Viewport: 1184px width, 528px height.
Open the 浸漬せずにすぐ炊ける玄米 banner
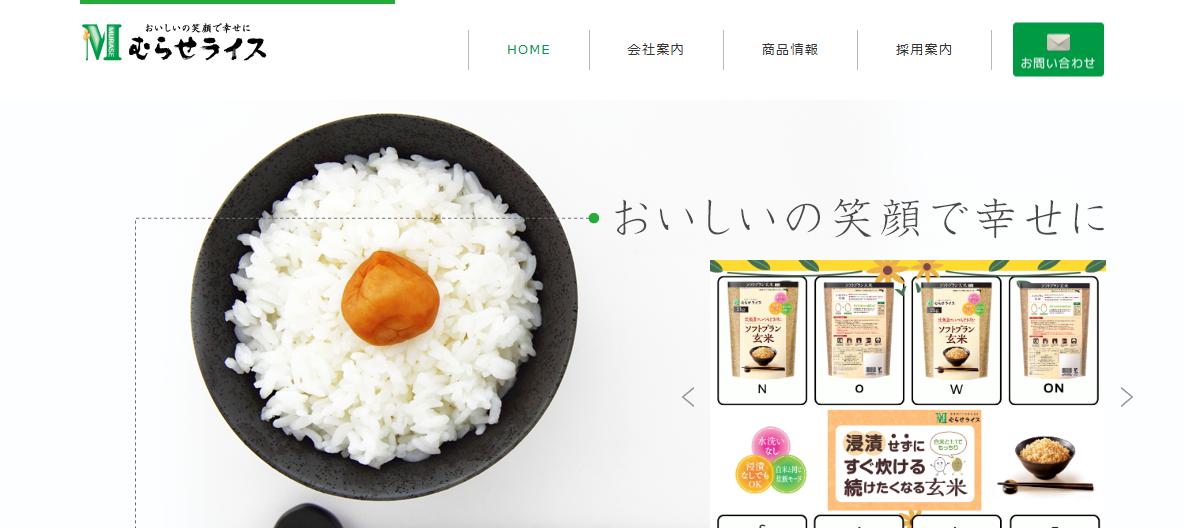[904, 460]
